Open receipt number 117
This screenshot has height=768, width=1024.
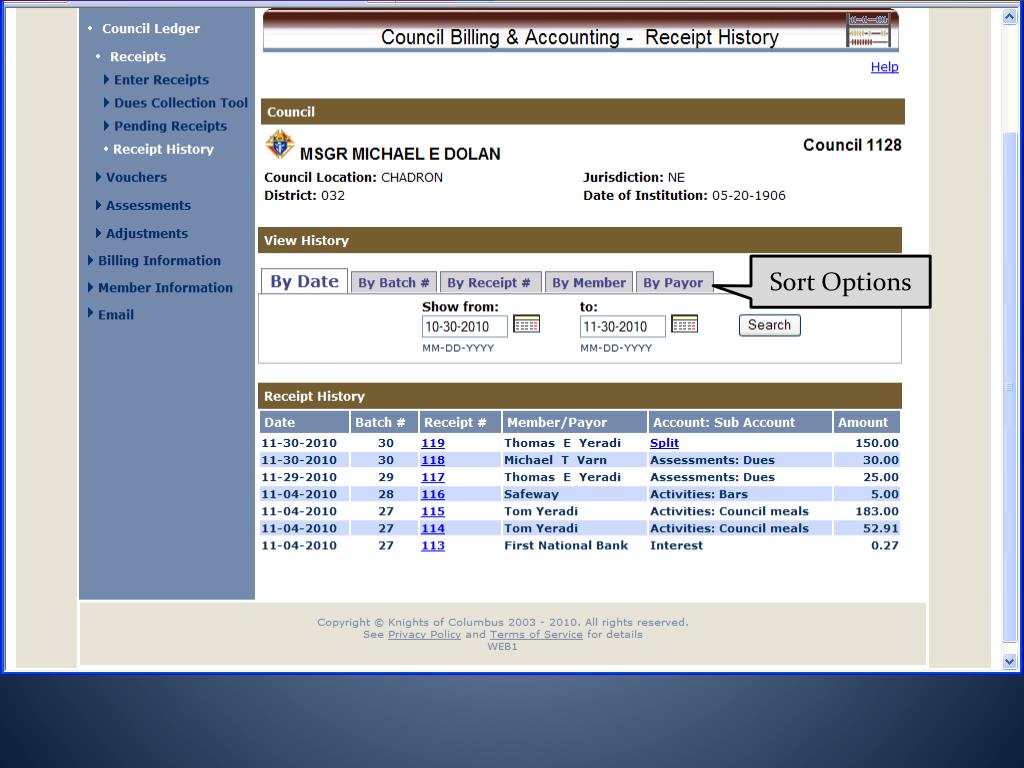coord(433,477)
